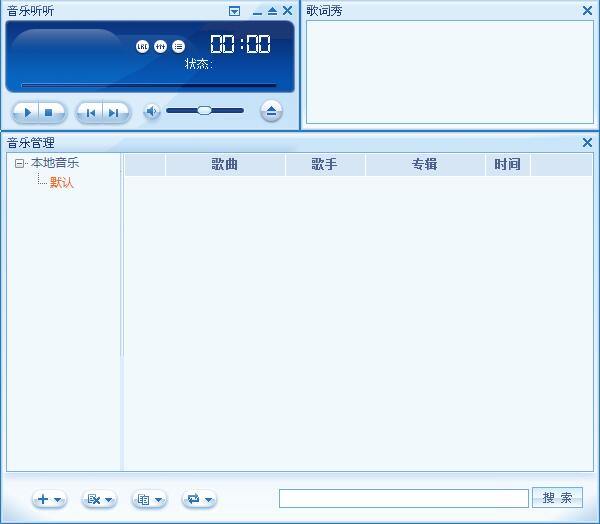Start playback with the play button
Screen dimensions: 600x524
coord(26,113)
